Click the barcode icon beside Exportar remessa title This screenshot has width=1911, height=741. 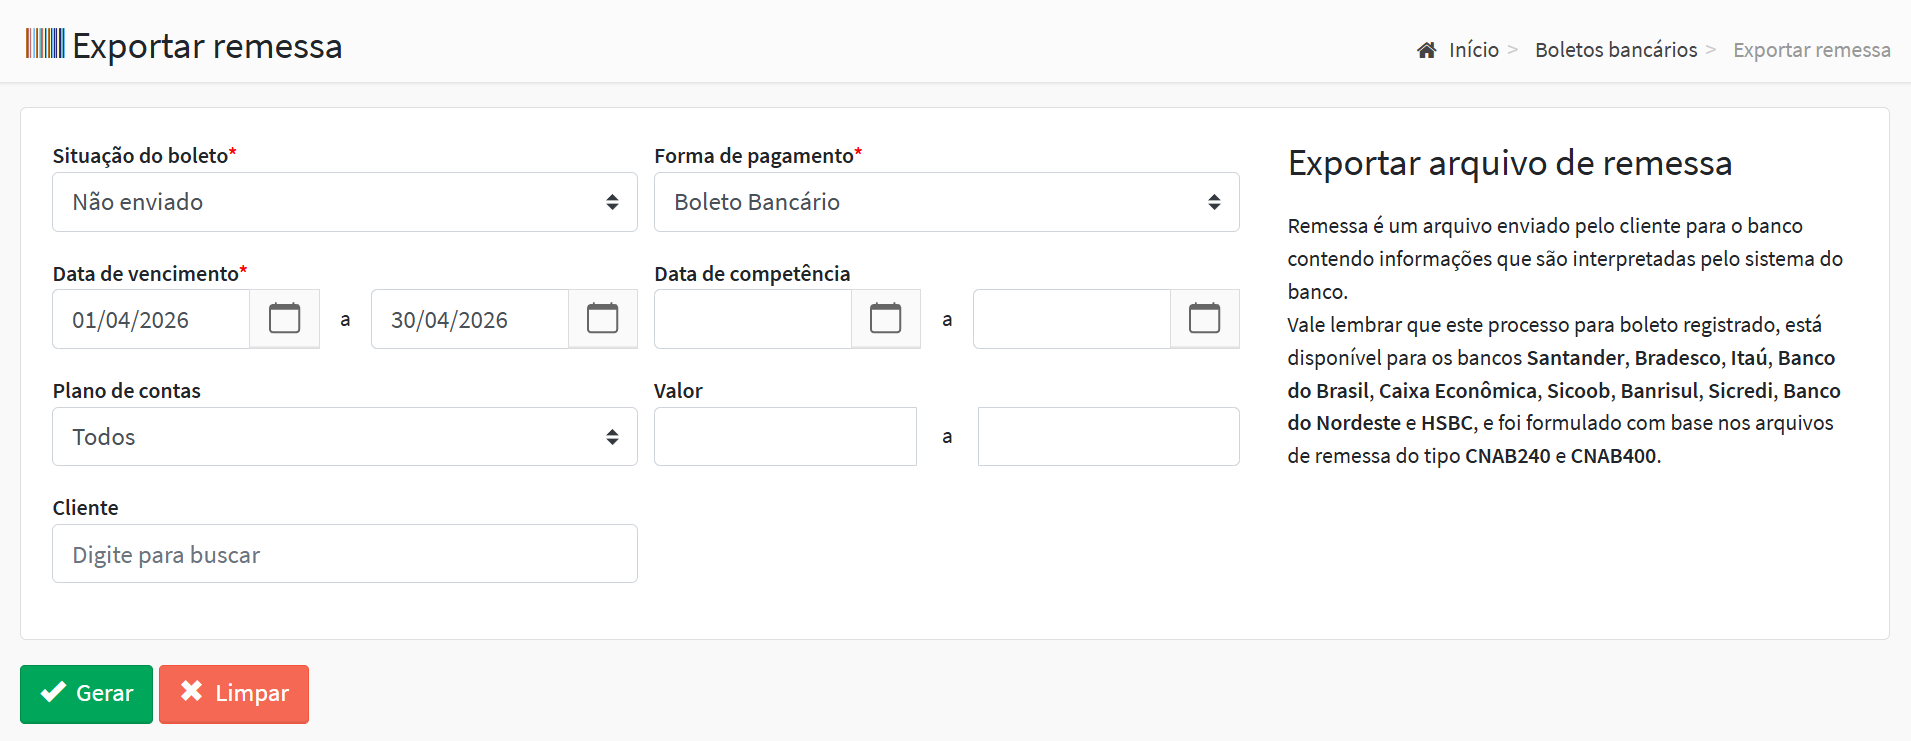tap(45, 44)
